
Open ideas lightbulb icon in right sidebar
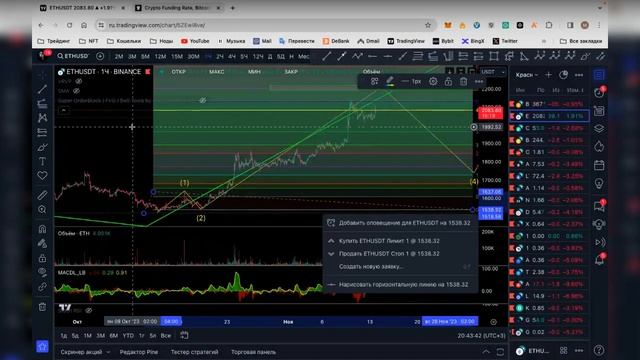pos(599,183)
